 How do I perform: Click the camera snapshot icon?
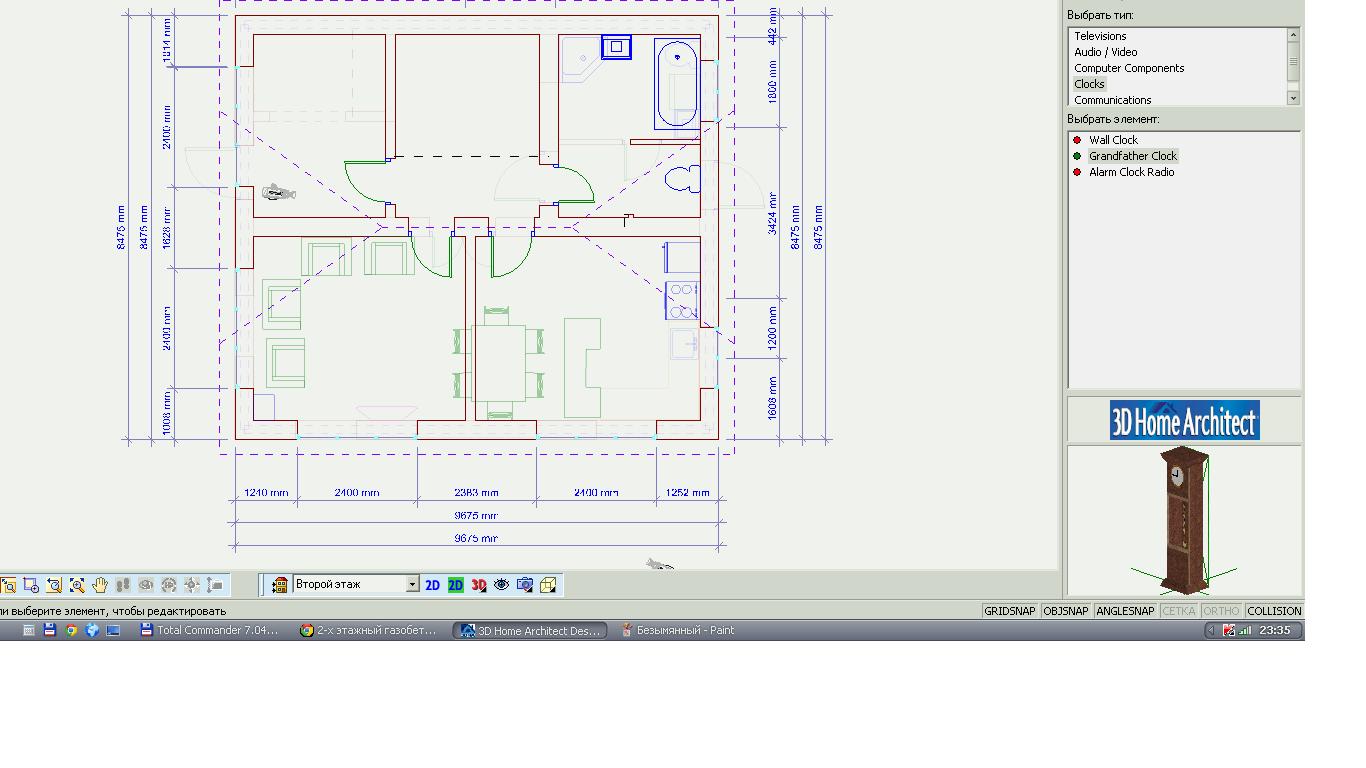pos(524,585)
